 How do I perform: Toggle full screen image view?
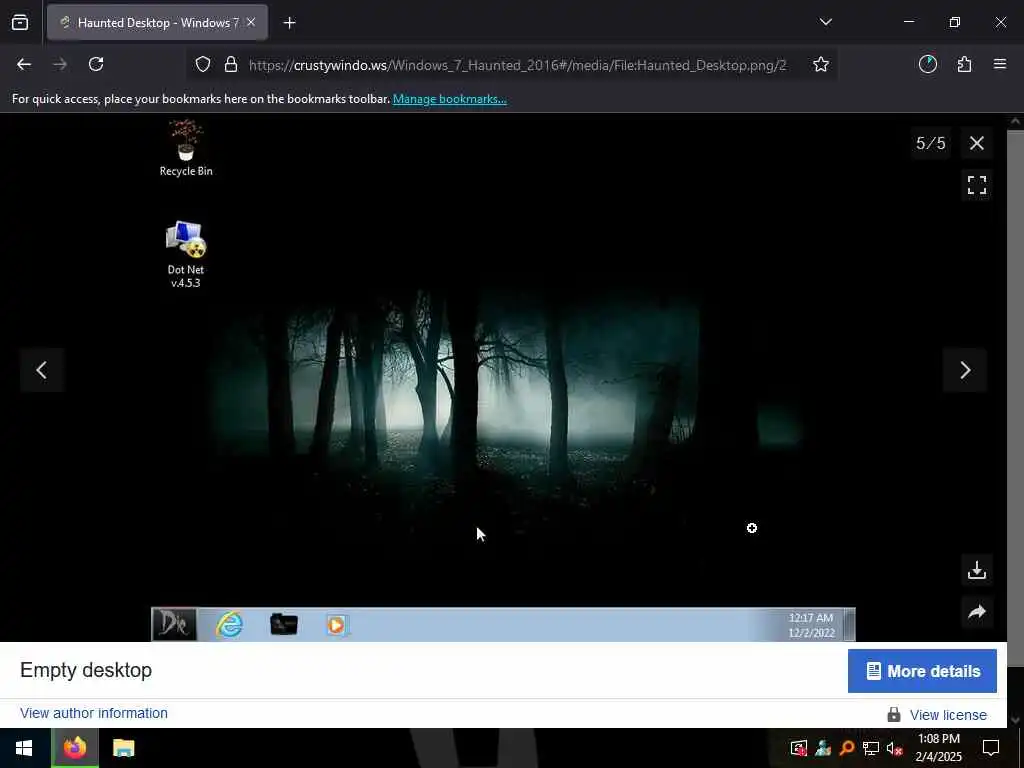pos(977,185)
